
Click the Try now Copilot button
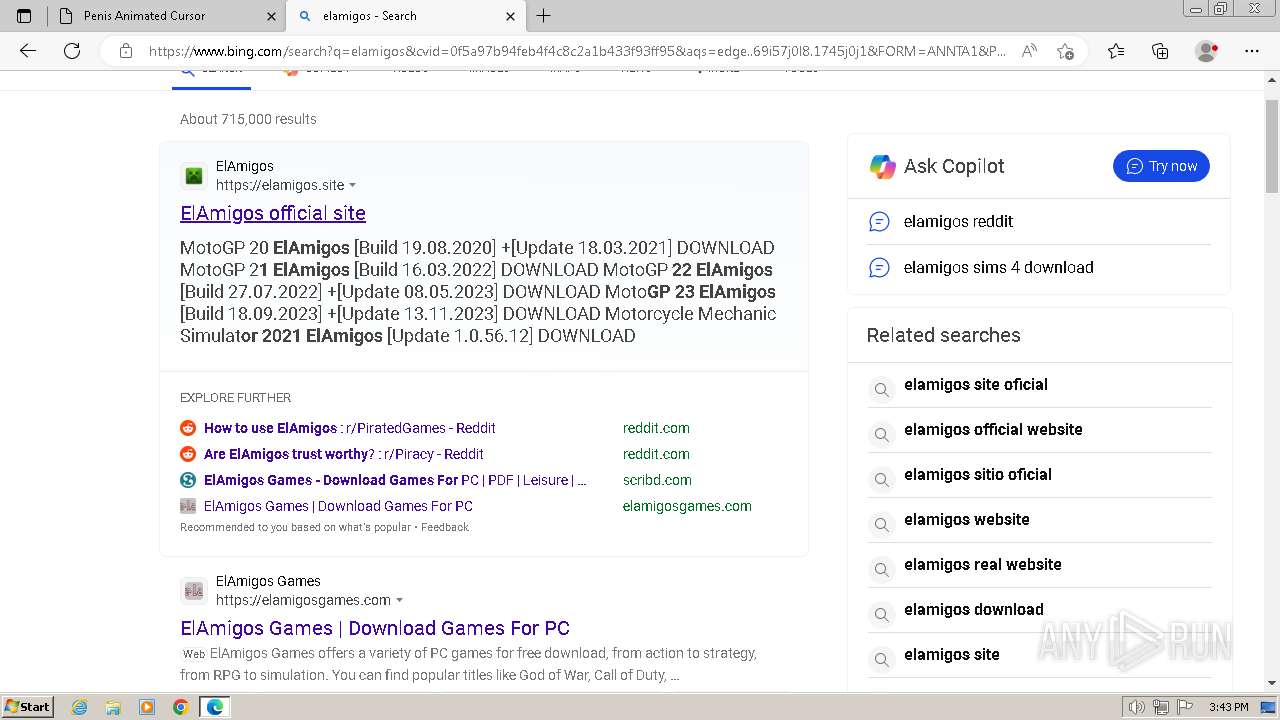click(x=1161, y=166)
